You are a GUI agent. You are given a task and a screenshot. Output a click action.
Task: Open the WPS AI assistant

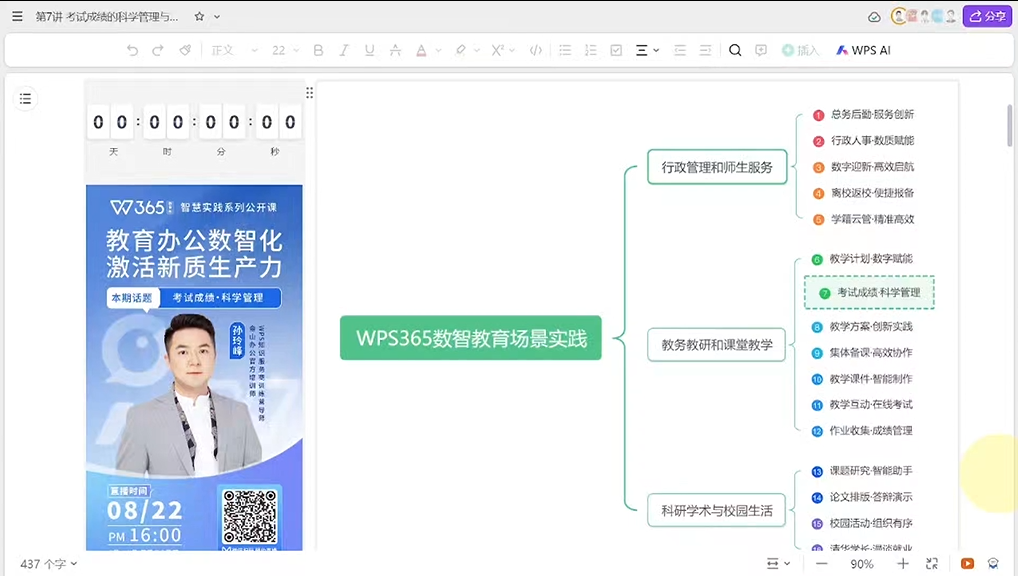point(863,50)
